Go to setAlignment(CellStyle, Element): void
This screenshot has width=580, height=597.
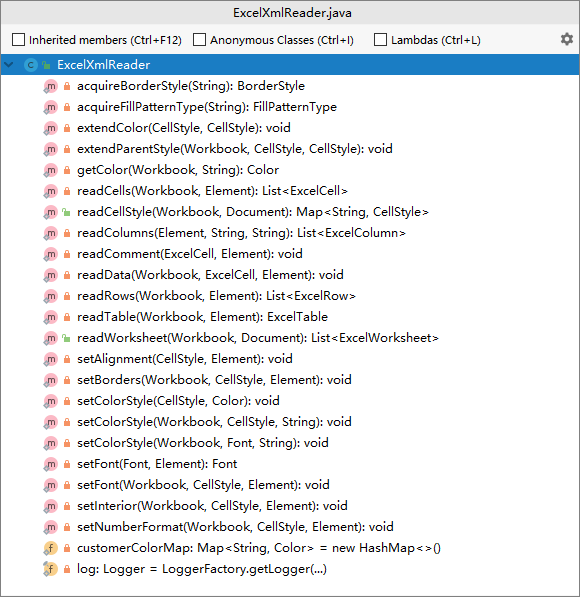tap(185, 359)
